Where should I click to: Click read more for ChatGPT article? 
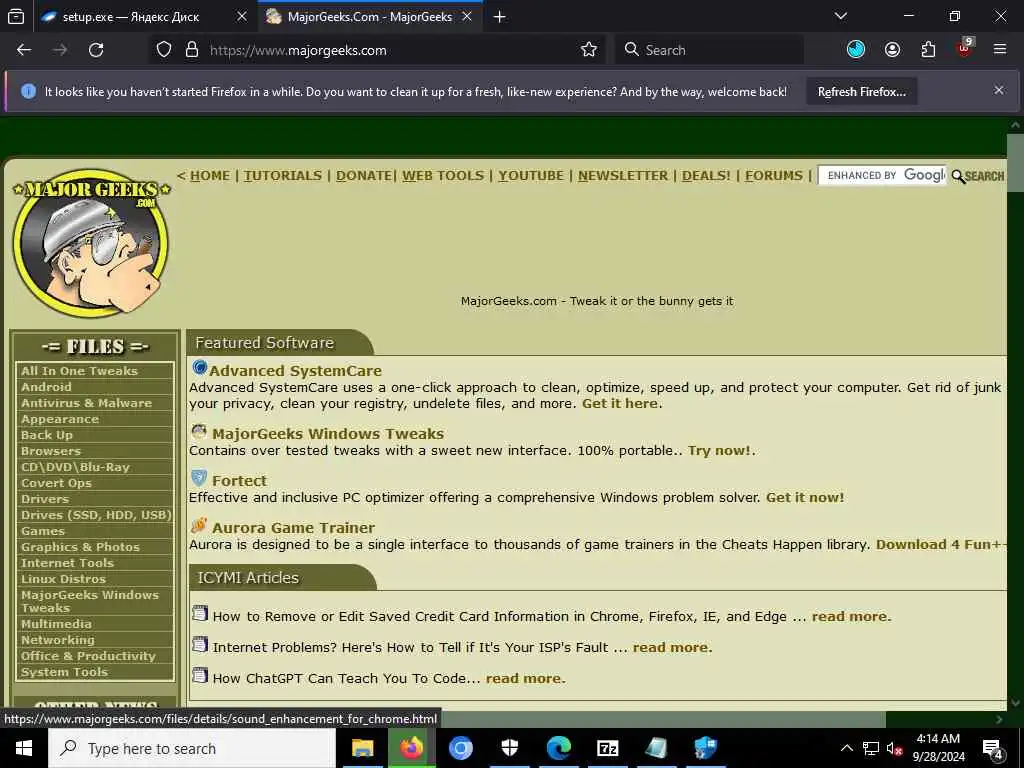pos(524,678)
